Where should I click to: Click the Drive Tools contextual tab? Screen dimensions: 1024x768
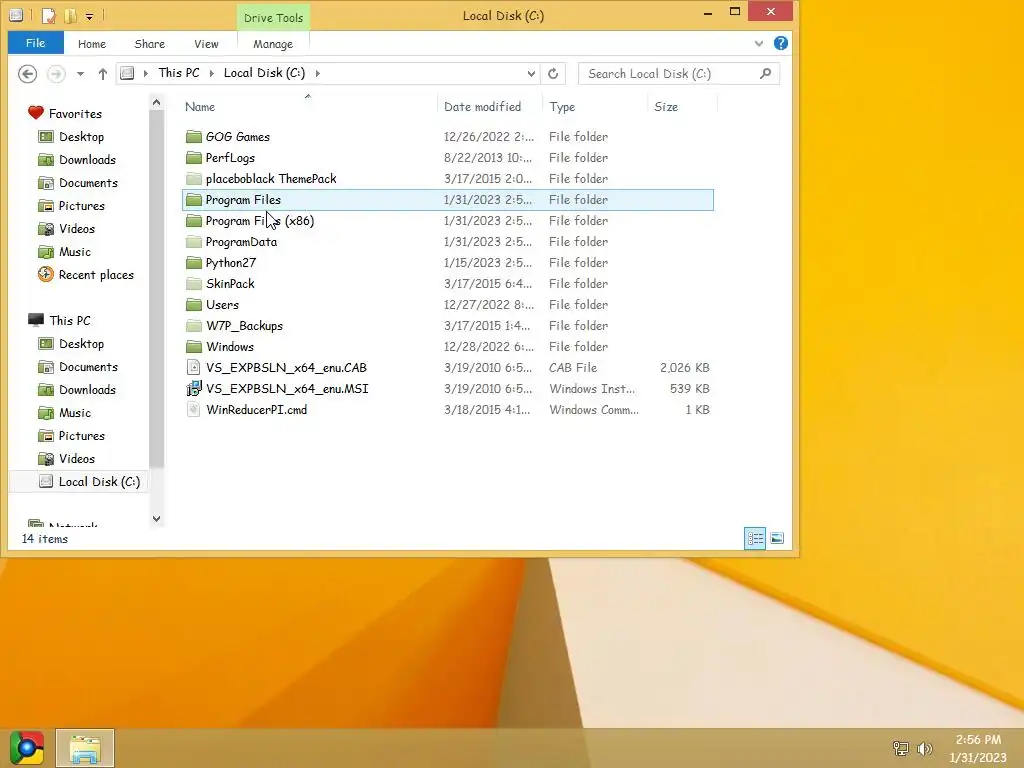273,18
